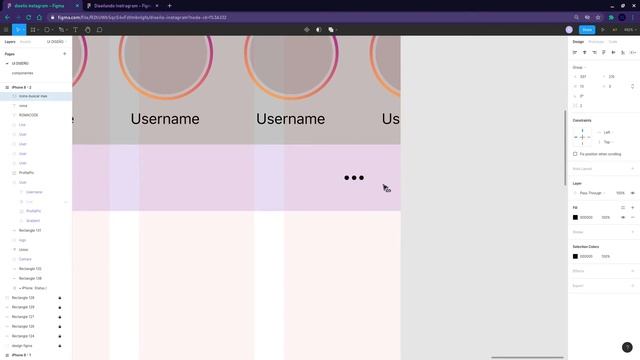640x360 pixels.
Task: Open the zoom level dropdown
Action: pos(630,30)
